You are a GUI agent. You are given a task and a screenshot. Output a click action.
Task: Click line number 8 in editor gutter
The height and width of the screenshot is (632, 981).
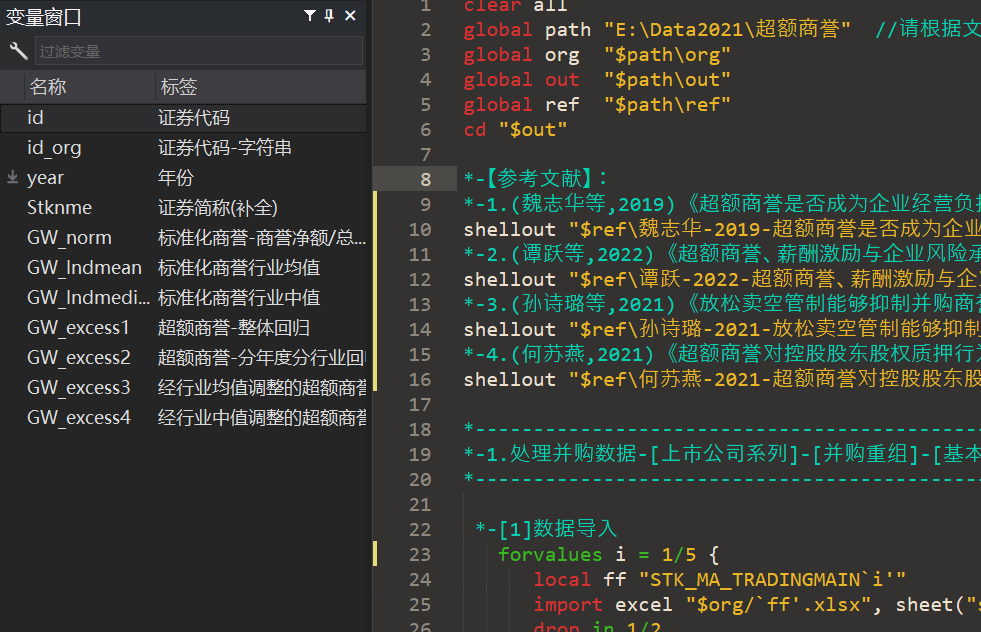pyautogui.click(x=425, y=180)
